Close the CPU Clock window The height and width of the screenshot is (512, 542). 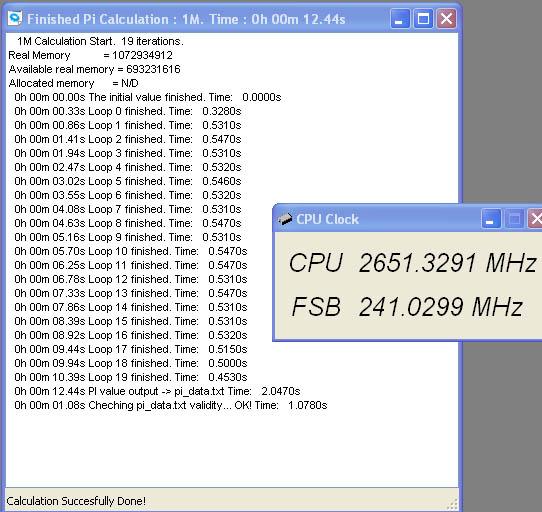click(535, 218)
